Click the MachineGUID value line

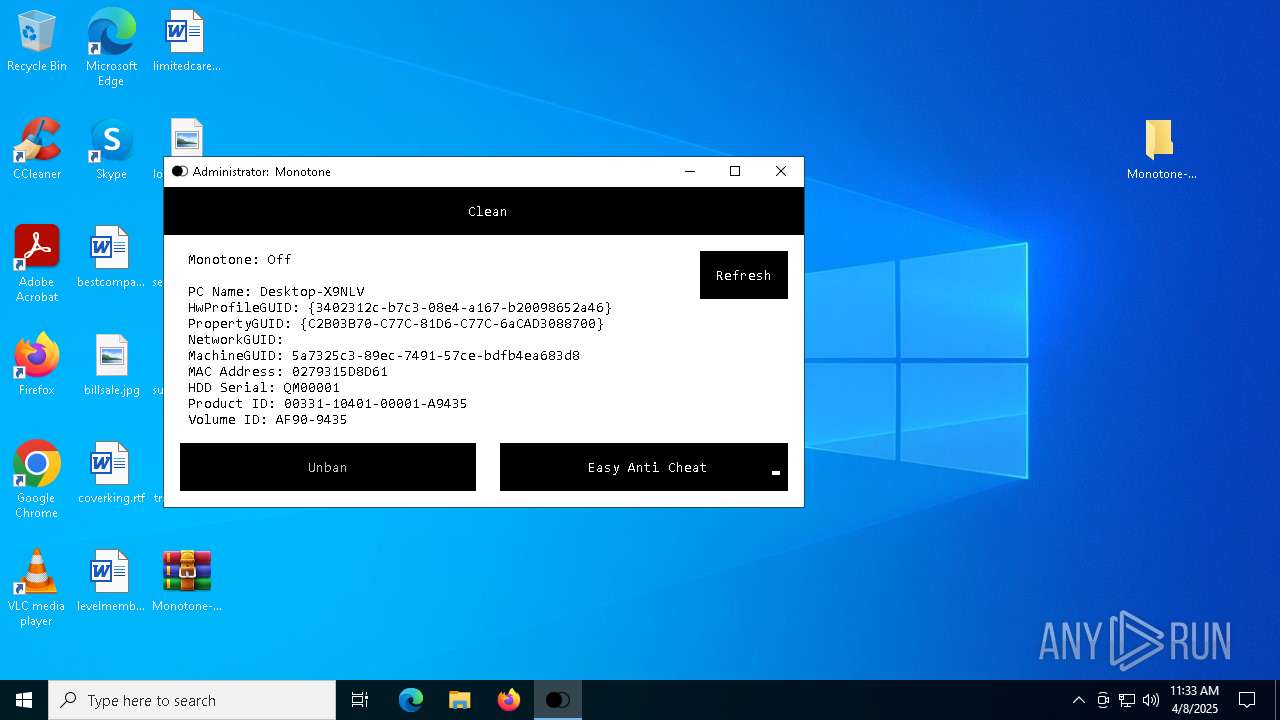coord(384,356)
